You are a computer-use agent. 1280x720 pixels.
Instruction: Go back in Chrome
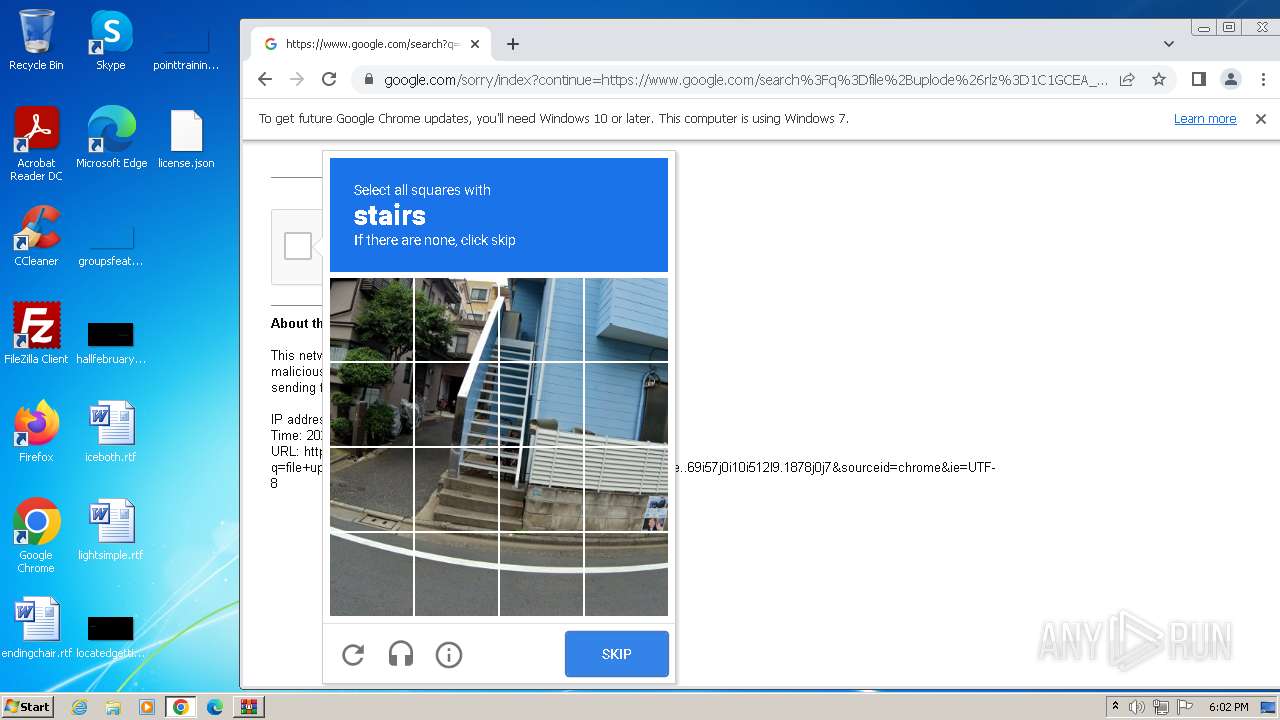265,79
